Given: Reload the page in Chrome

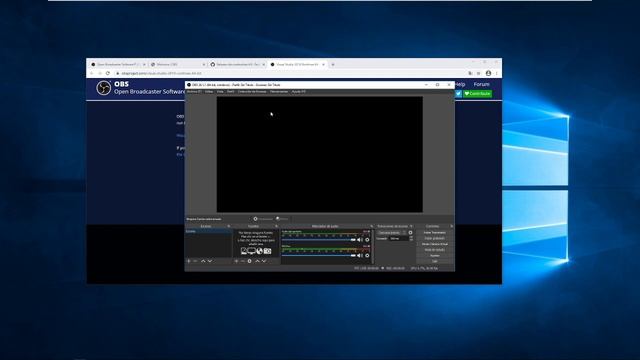Looking at the screenshot, I should [108, 73].
